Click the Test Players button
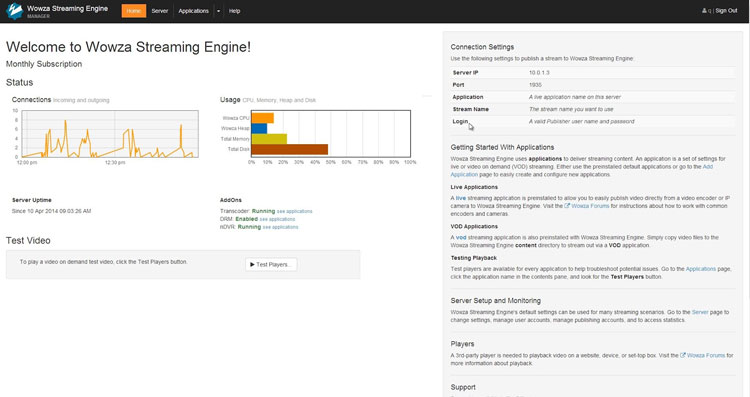Image resolution: width=750 pixels, height=397 pixels. tap(271, 265)
